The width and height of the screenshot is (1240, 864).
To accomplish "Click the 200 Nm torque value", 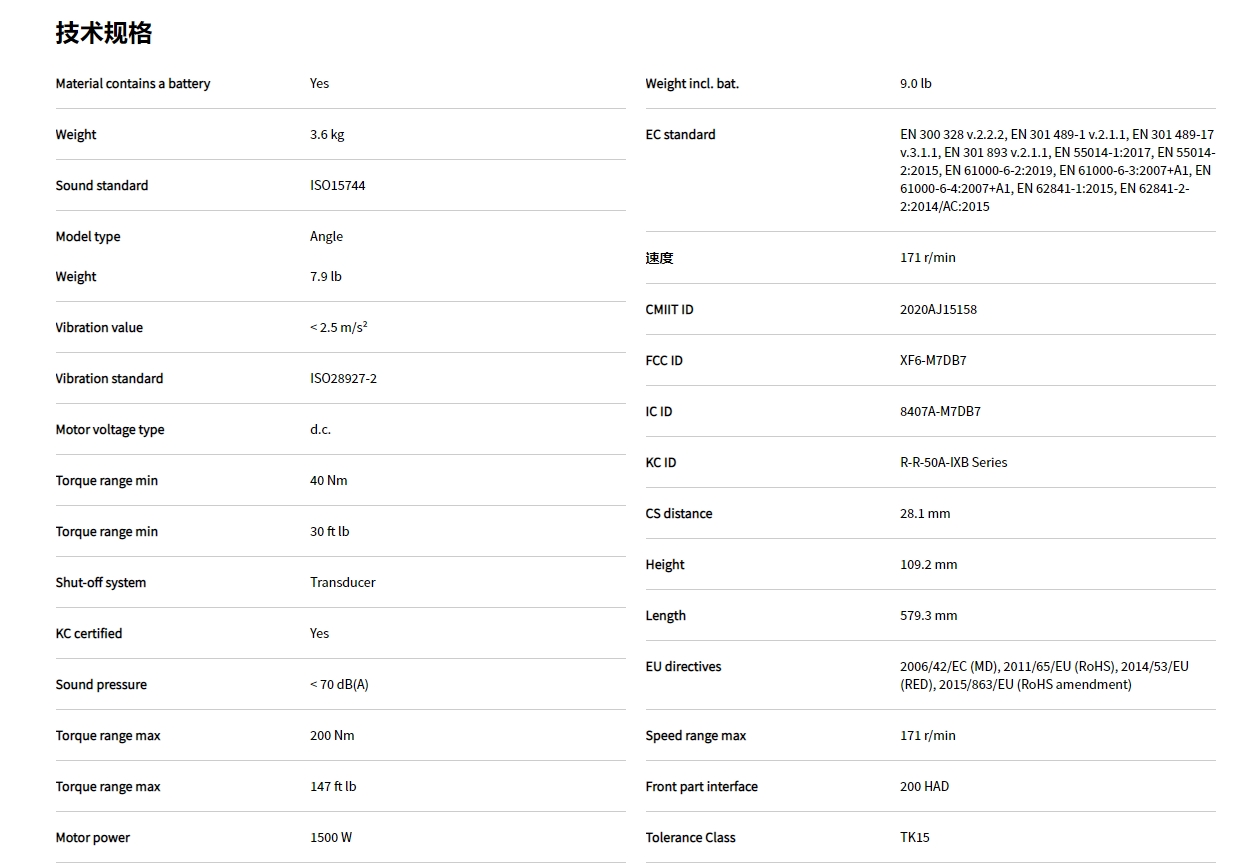I will click(x=332, y=735).
